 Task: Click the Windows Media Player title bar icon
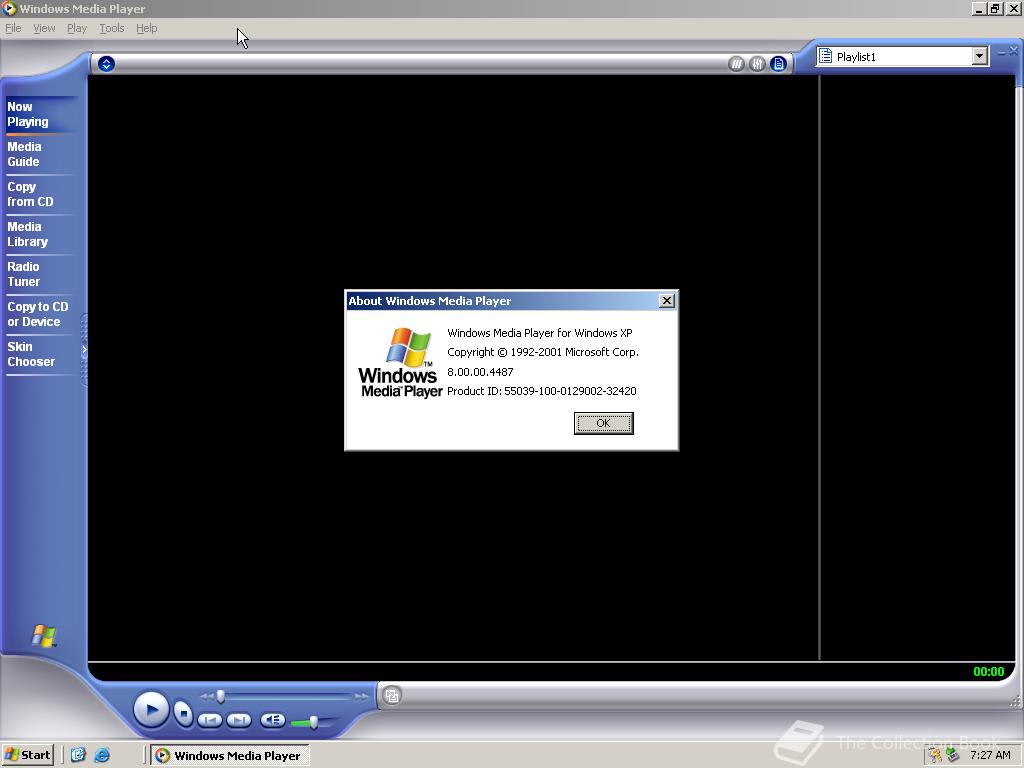pos(9,8)
